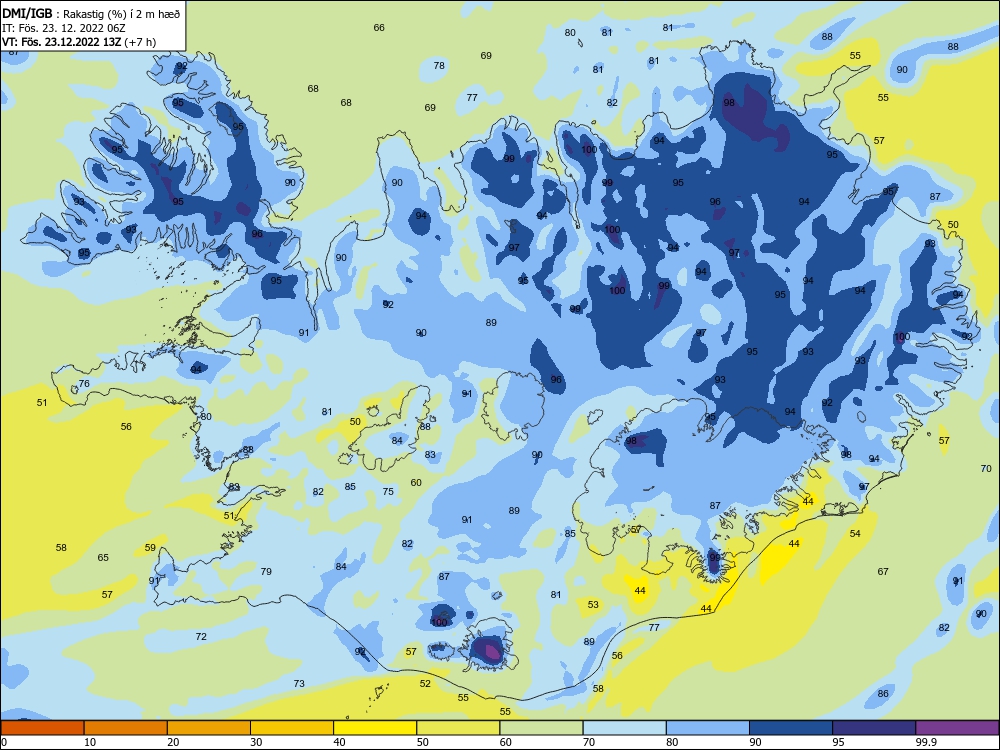The image size is (1000, 750).
Task: Click the dark orange 0–10 legend swatch
Action: click(42, 728)
